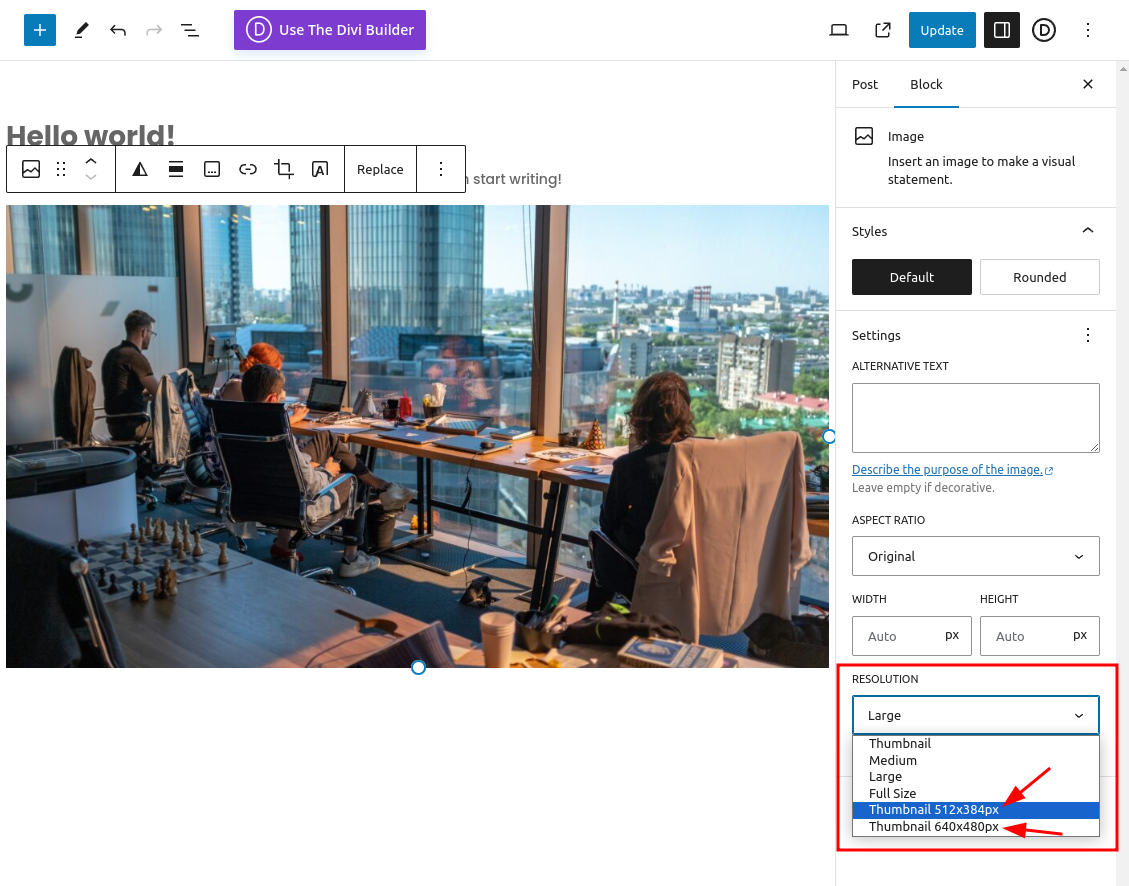Open the image alignment options

176,169
